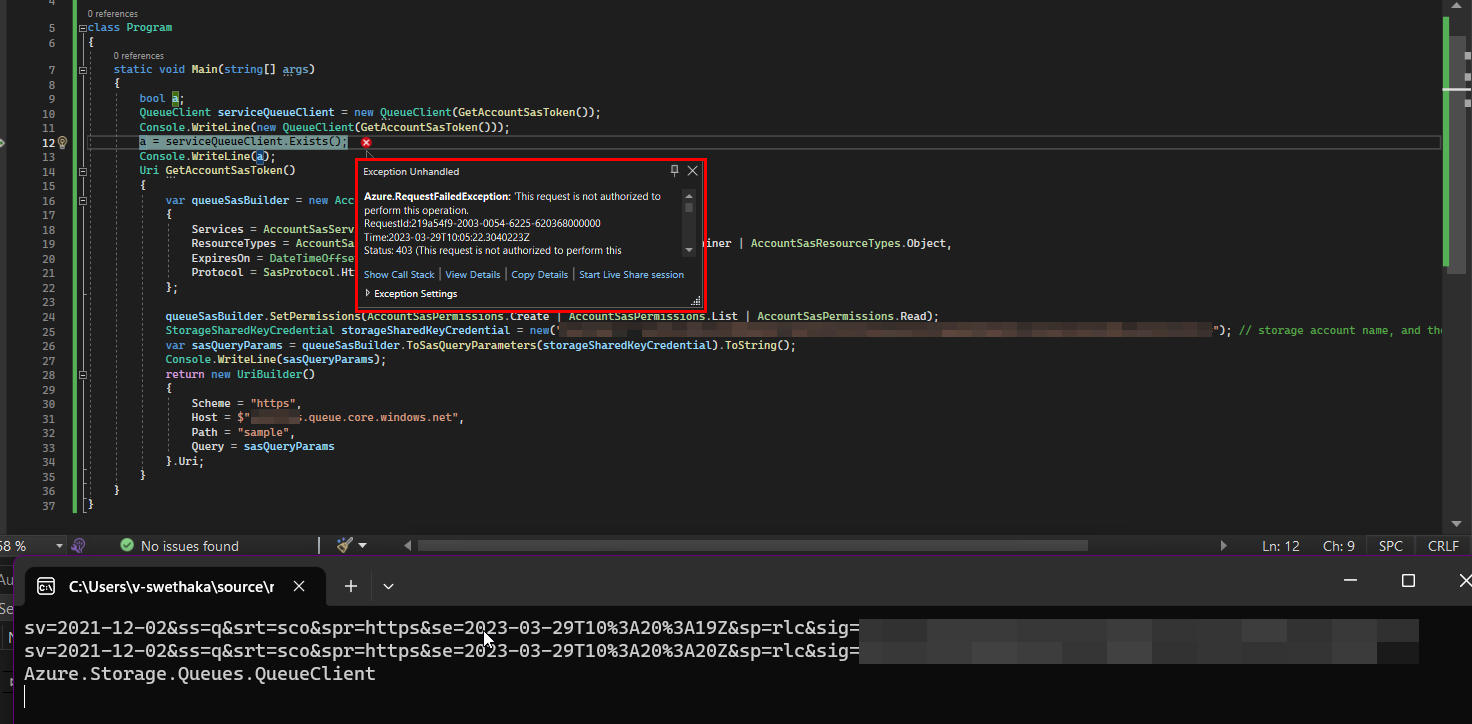
Task: Expand Exception Settings section
Action: 411,294
